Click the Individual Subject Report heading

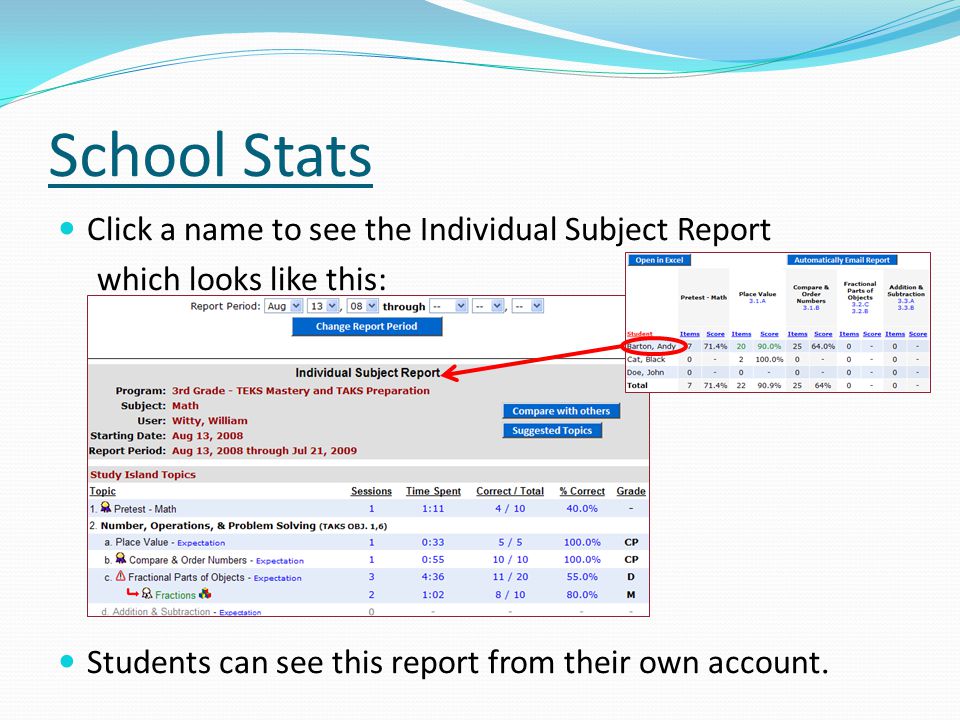(x=367, y=373)
